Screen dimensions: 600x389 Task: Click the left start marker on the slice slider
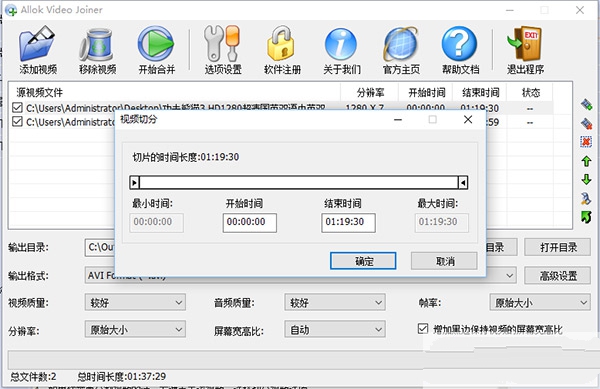coord(134,183)
